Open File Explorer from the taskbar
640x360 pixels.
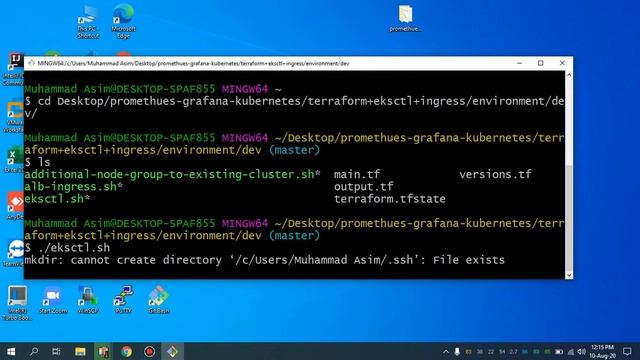[80, 351]
